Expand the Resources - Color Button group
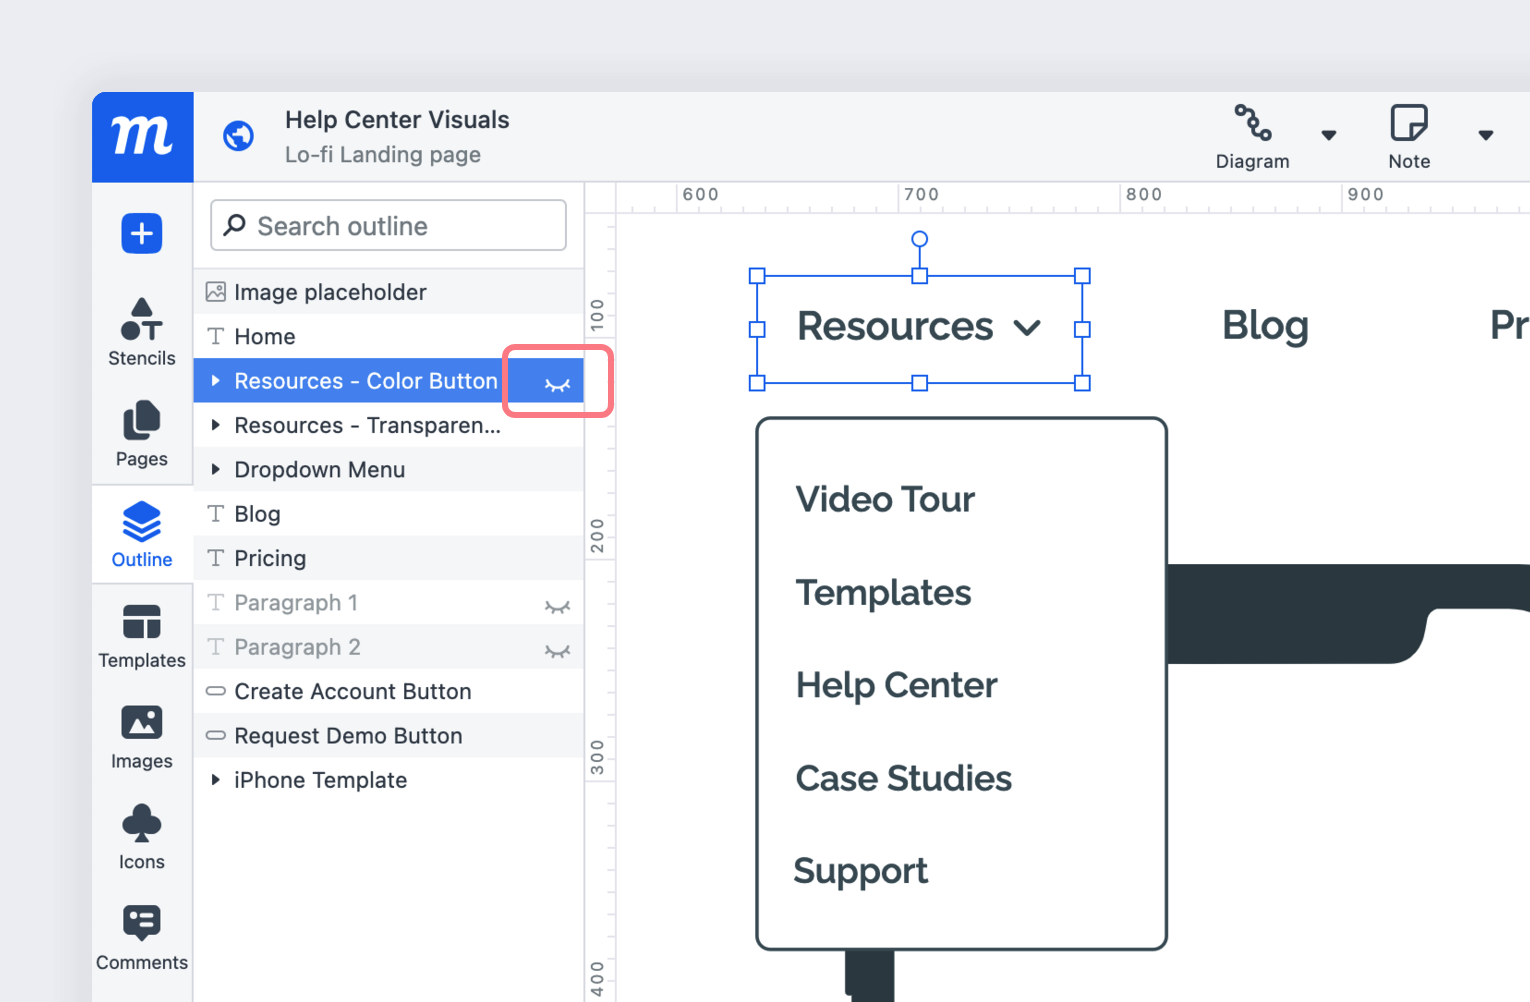 (x=215, y=381)
